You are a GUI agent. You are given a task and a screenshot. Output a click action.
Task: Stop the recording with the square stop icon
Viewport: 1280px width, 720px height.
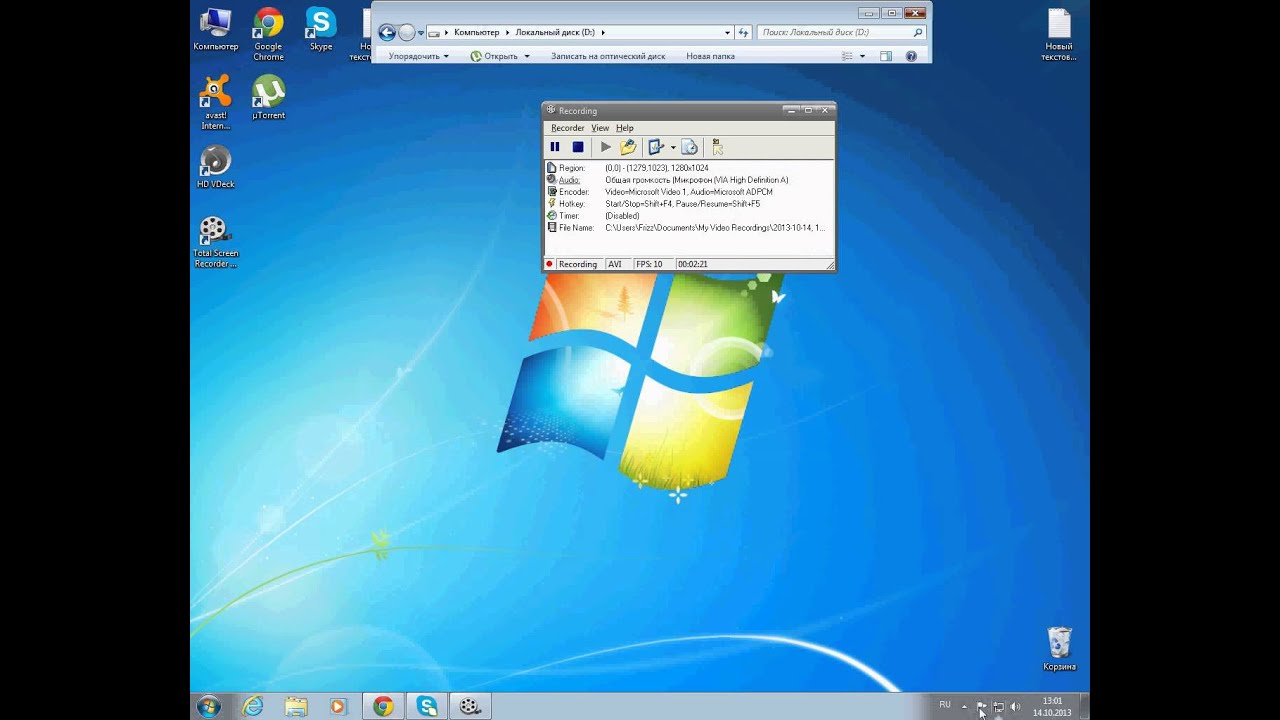pos(578,147)
